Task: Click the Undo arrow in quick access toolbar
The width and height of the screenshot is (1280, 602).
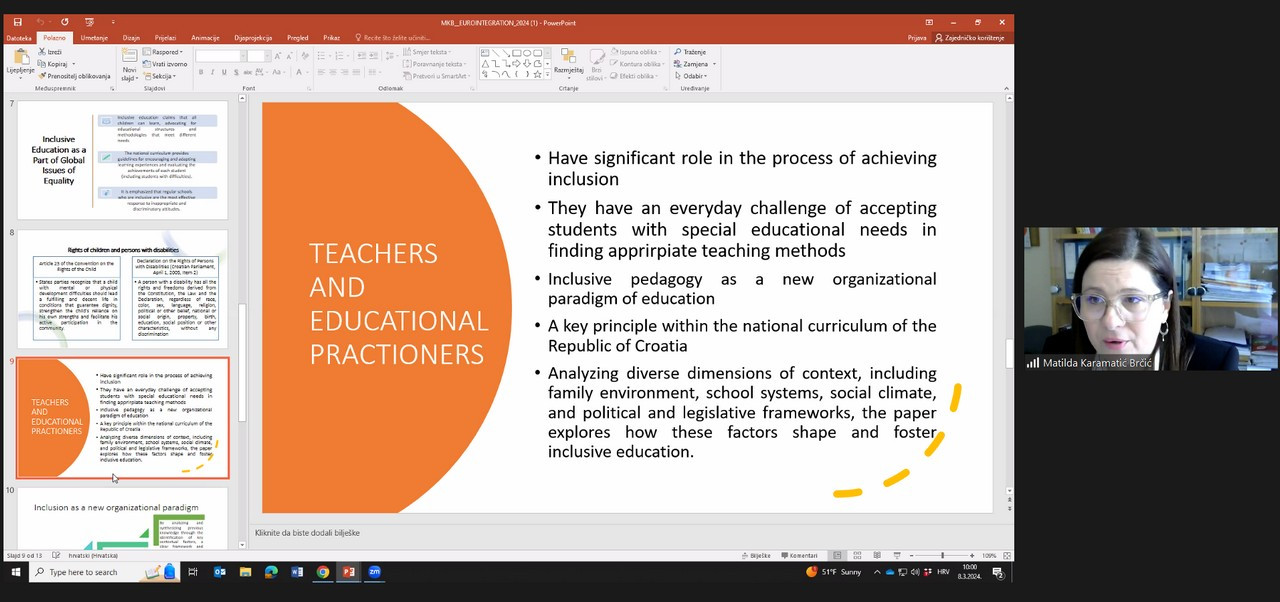Action: coord(41,22)
